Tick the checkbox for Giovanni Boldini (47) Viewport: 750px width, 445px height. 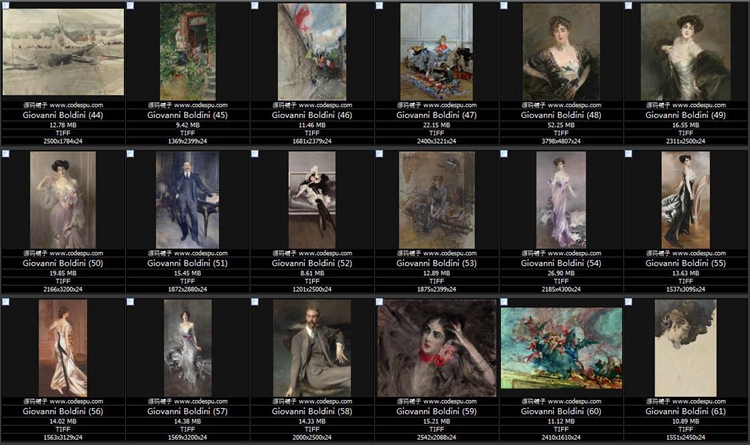click(x=379, y=6)
